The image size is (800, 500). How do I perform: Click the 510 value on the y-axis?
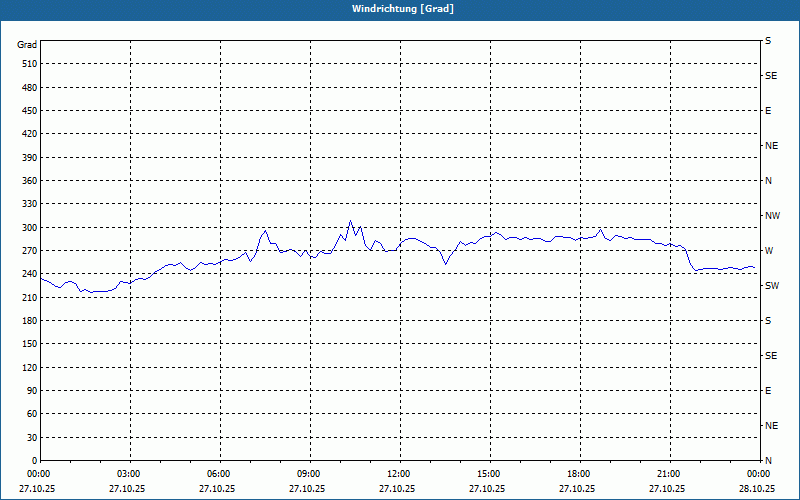click(x=28, y=64)
